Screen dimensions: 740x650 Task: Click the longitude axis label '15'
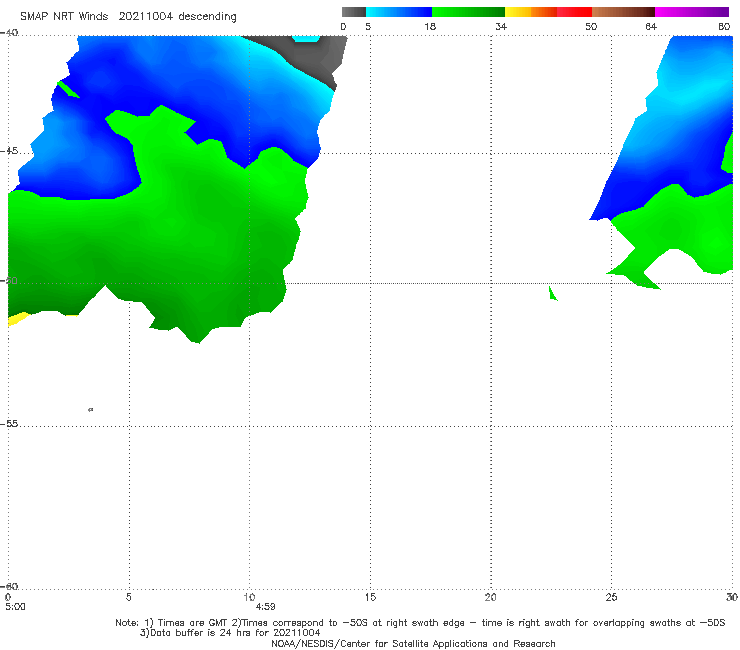tap(370, 597)
